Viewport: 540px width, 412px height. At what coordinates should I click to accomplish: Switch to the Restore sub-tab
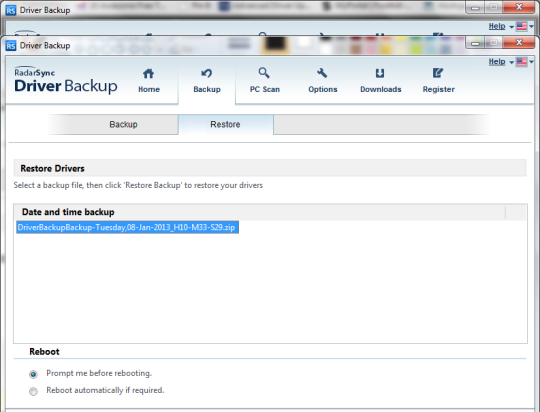click(226, 124)
